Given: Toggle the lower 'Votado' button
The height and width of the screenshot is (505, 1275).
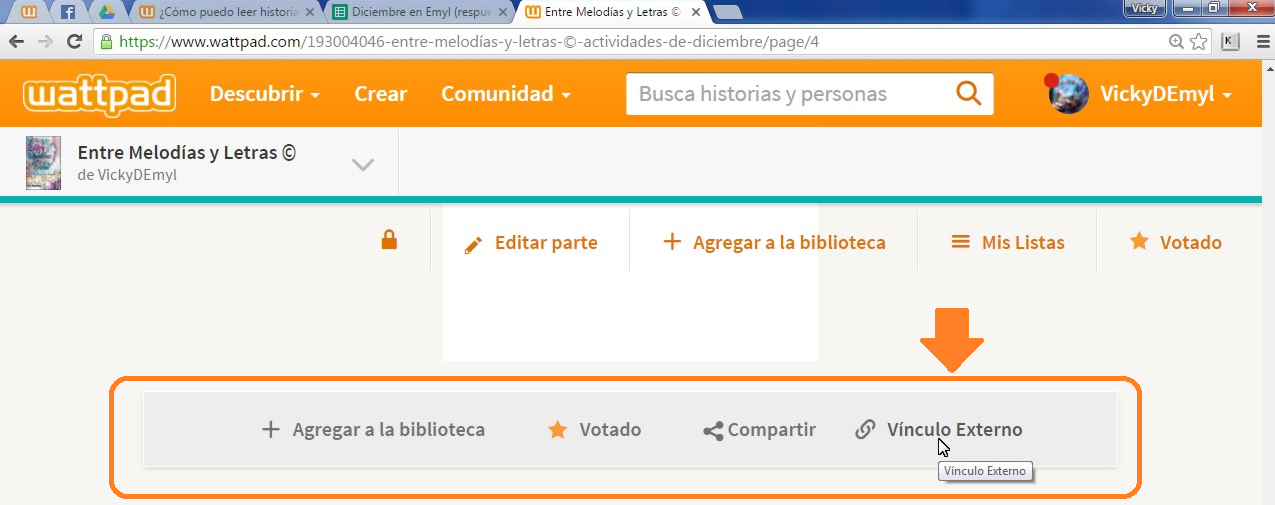Looking at the screenshot, I should point(594,430).
